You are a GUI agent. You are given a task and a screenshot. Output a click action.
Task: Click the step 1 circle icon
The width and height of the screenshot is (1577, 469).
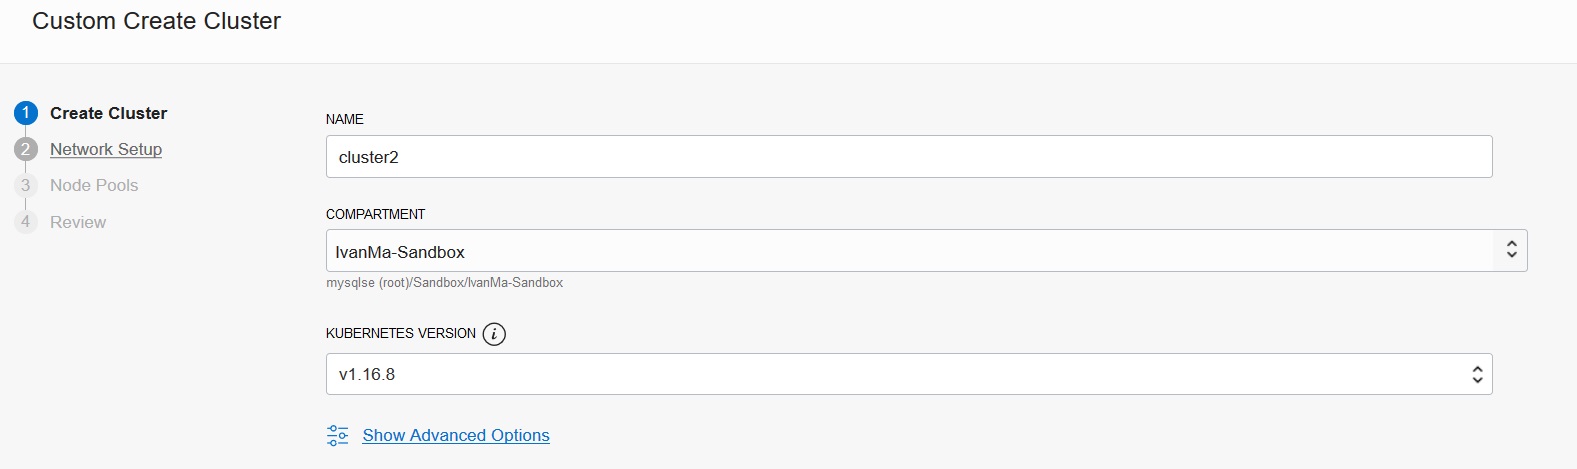[26, 113]
